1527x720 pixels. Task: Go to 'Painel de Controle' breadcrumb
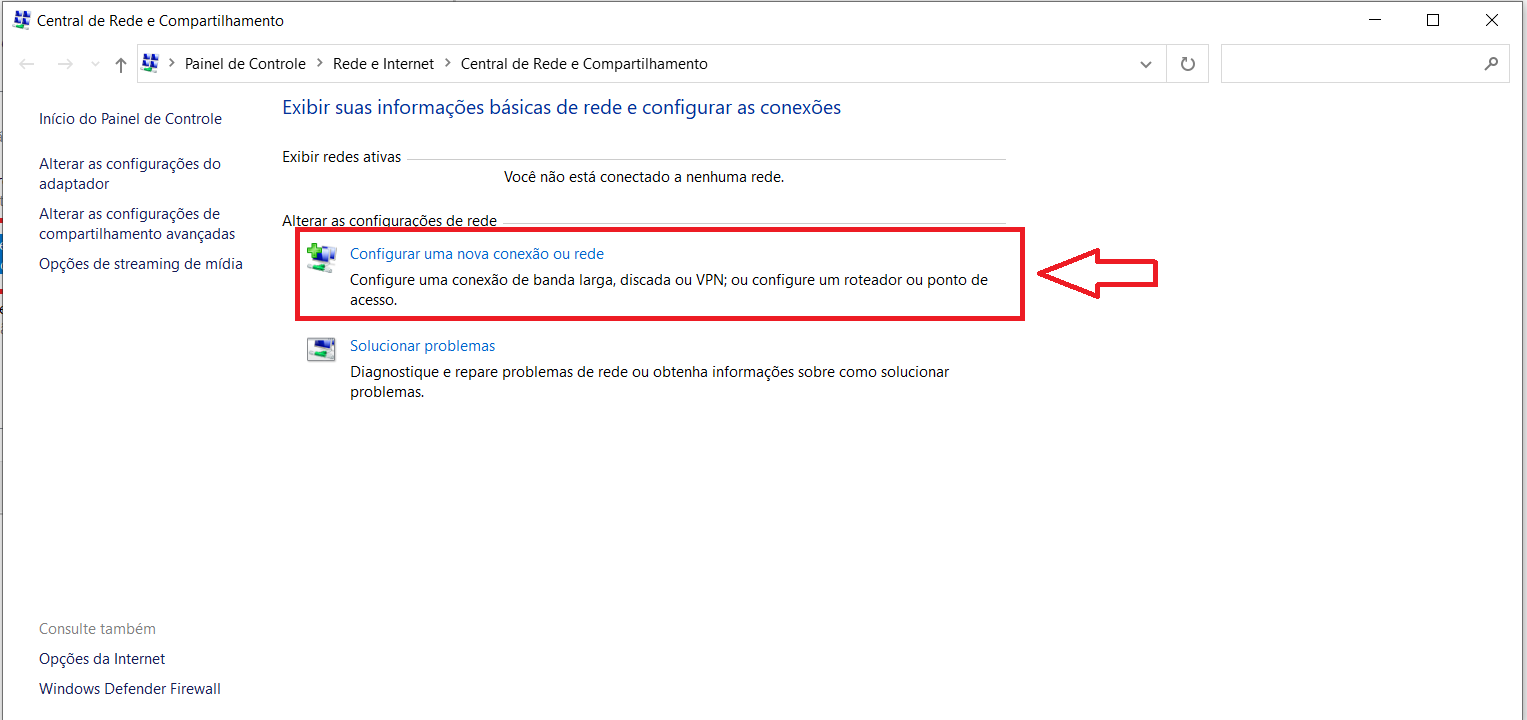[245, 64]
